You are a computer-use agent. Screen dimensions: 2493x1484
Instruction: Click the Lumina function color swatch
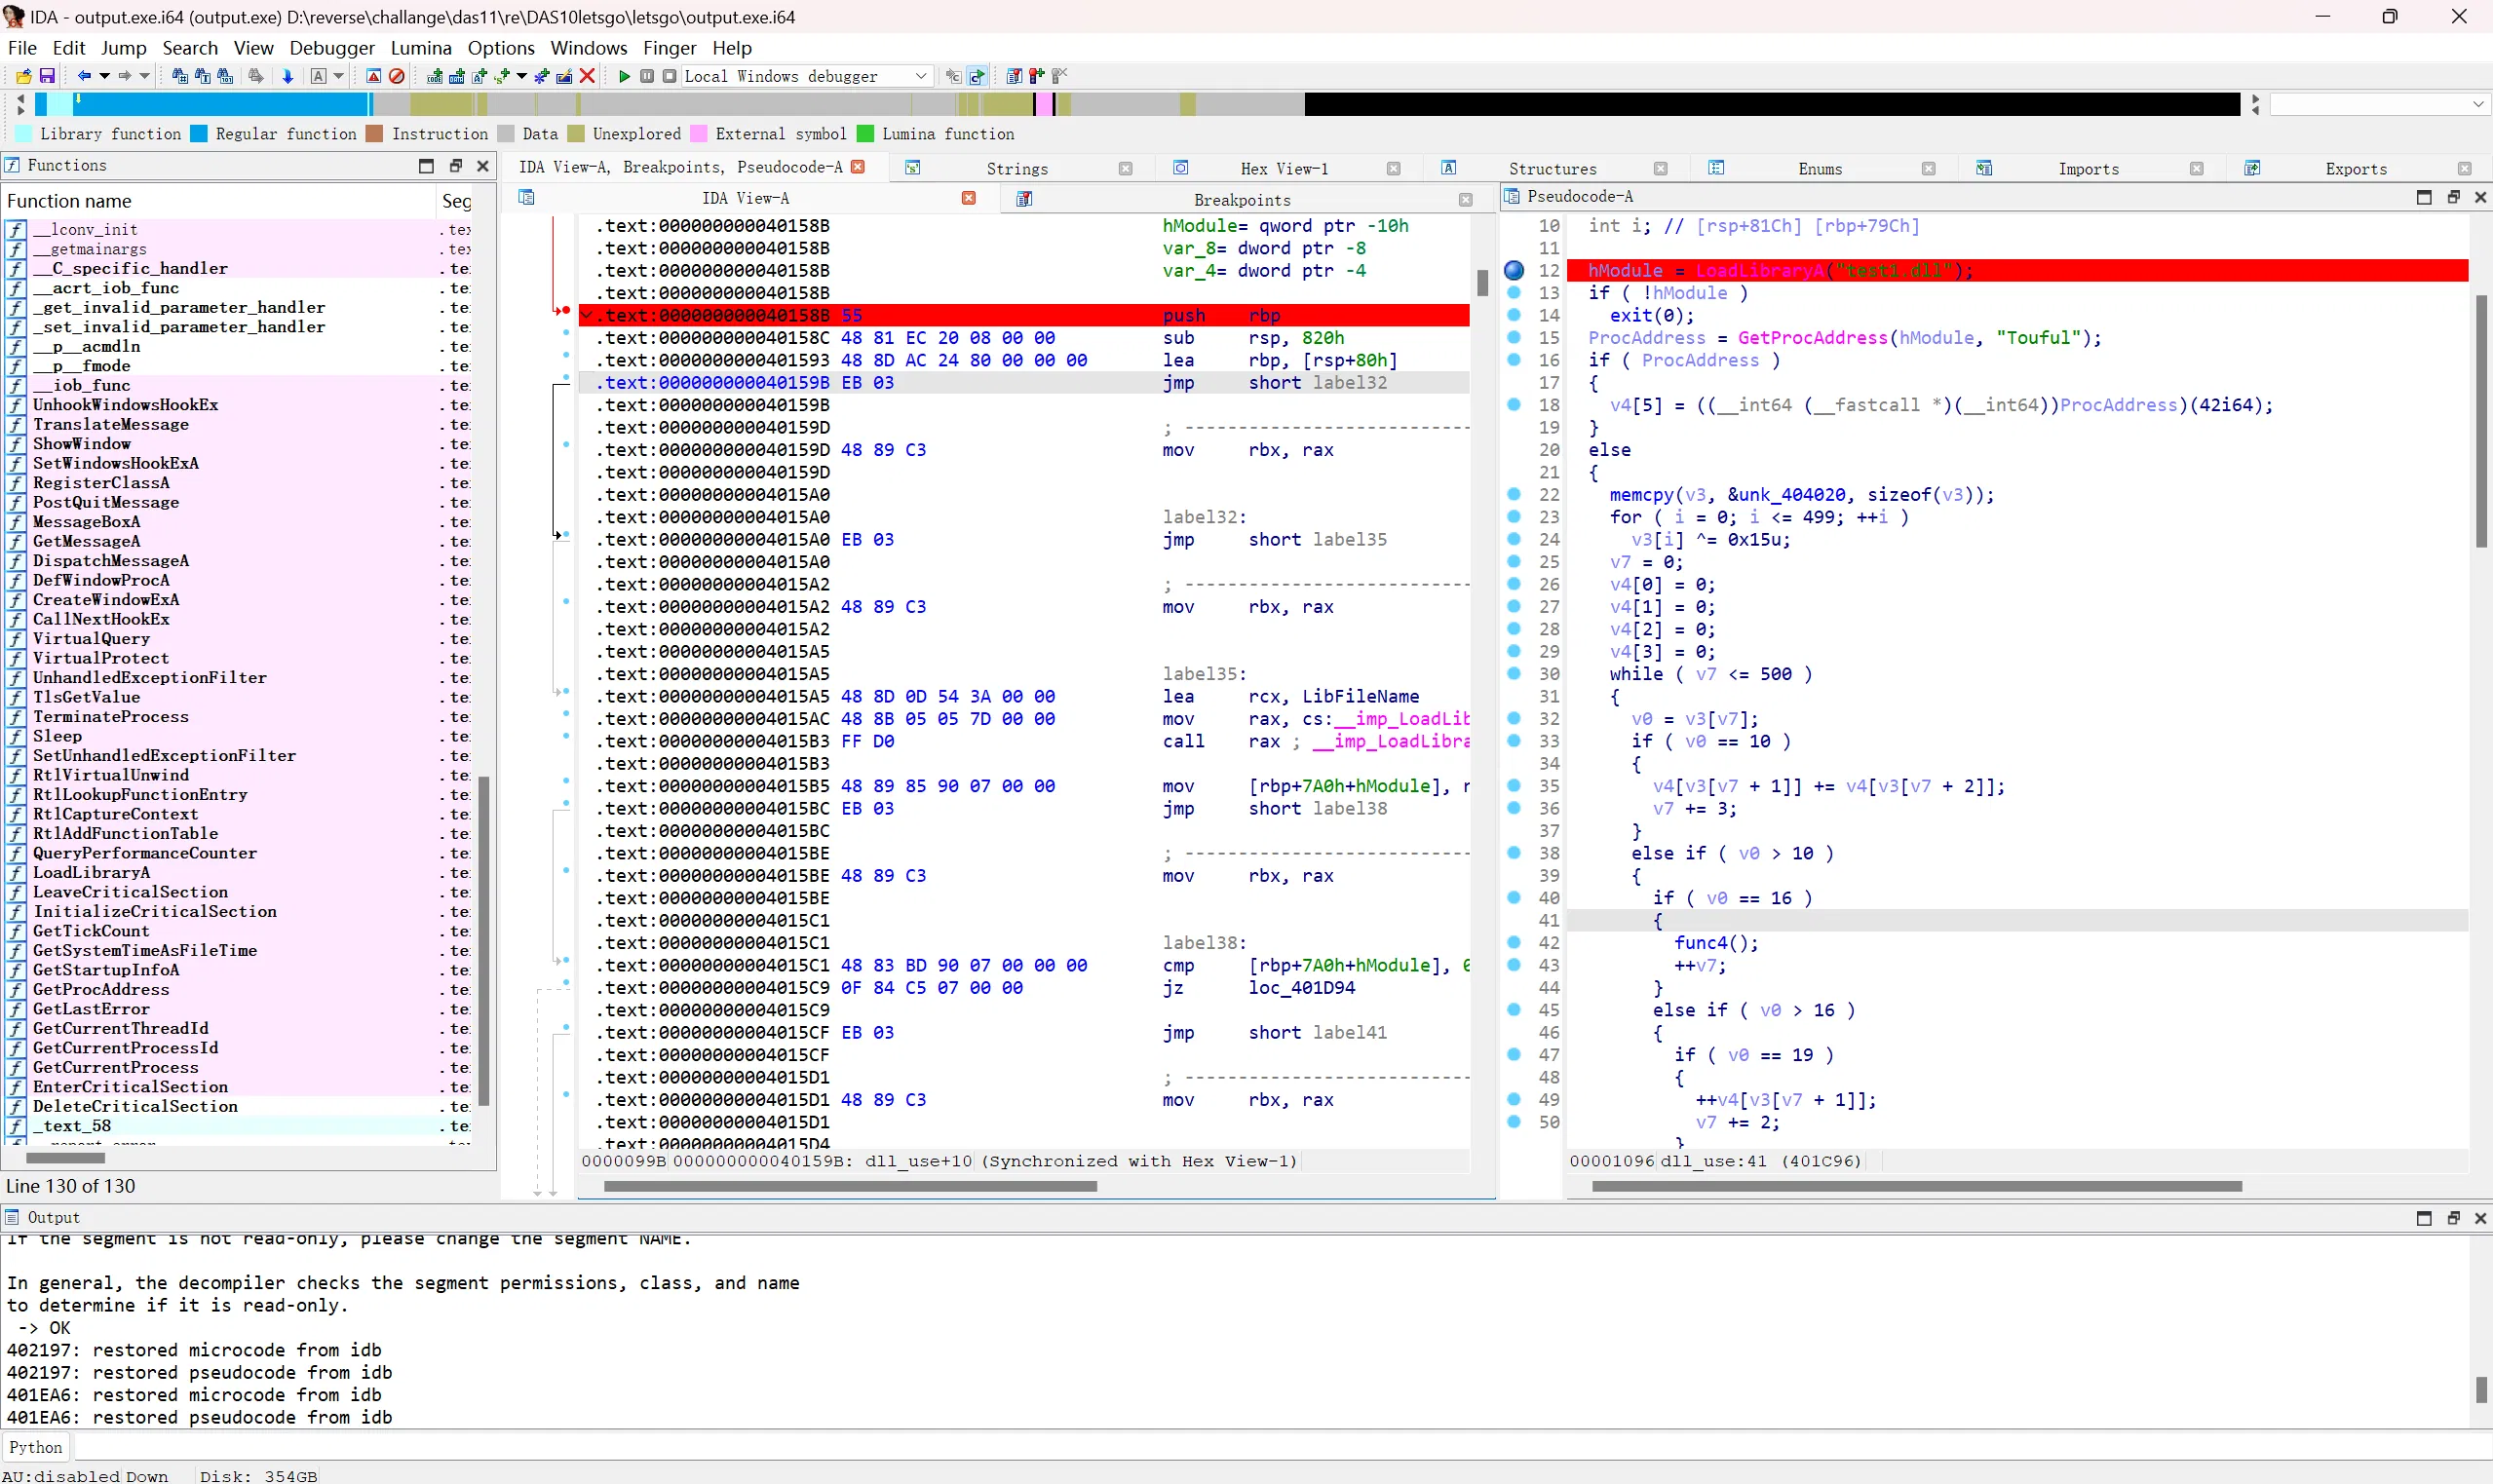[865, 134]
